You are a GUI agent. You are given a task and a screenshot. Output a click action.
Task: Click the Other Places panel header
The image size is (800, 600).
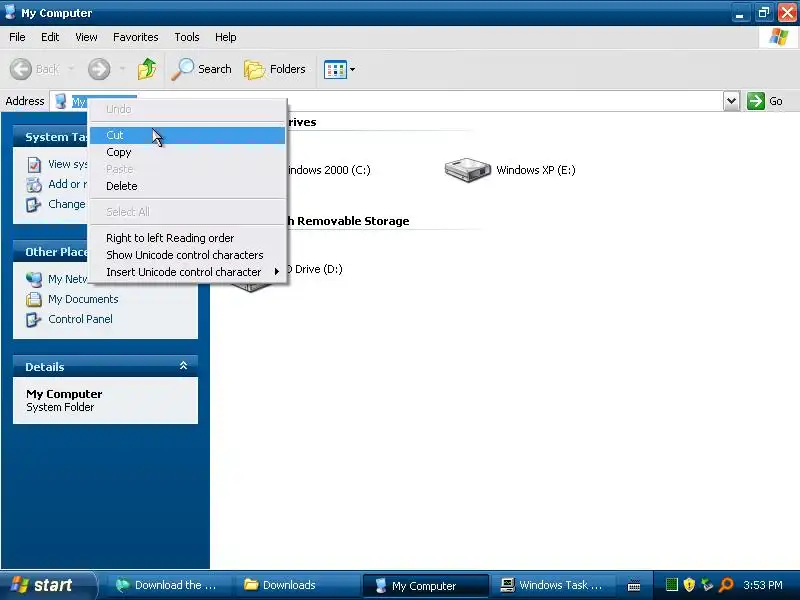(x=51, y=252)
